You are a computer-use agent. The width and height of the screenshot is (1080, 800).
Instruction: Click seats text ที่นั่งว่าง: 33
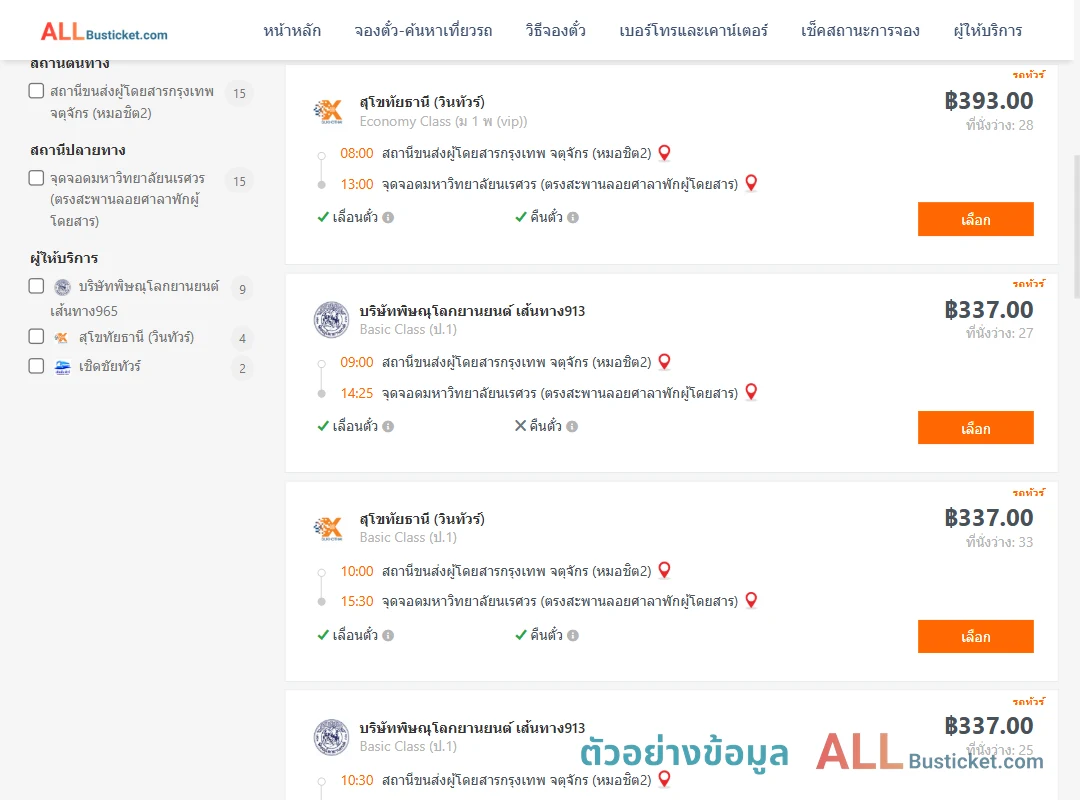999,542
